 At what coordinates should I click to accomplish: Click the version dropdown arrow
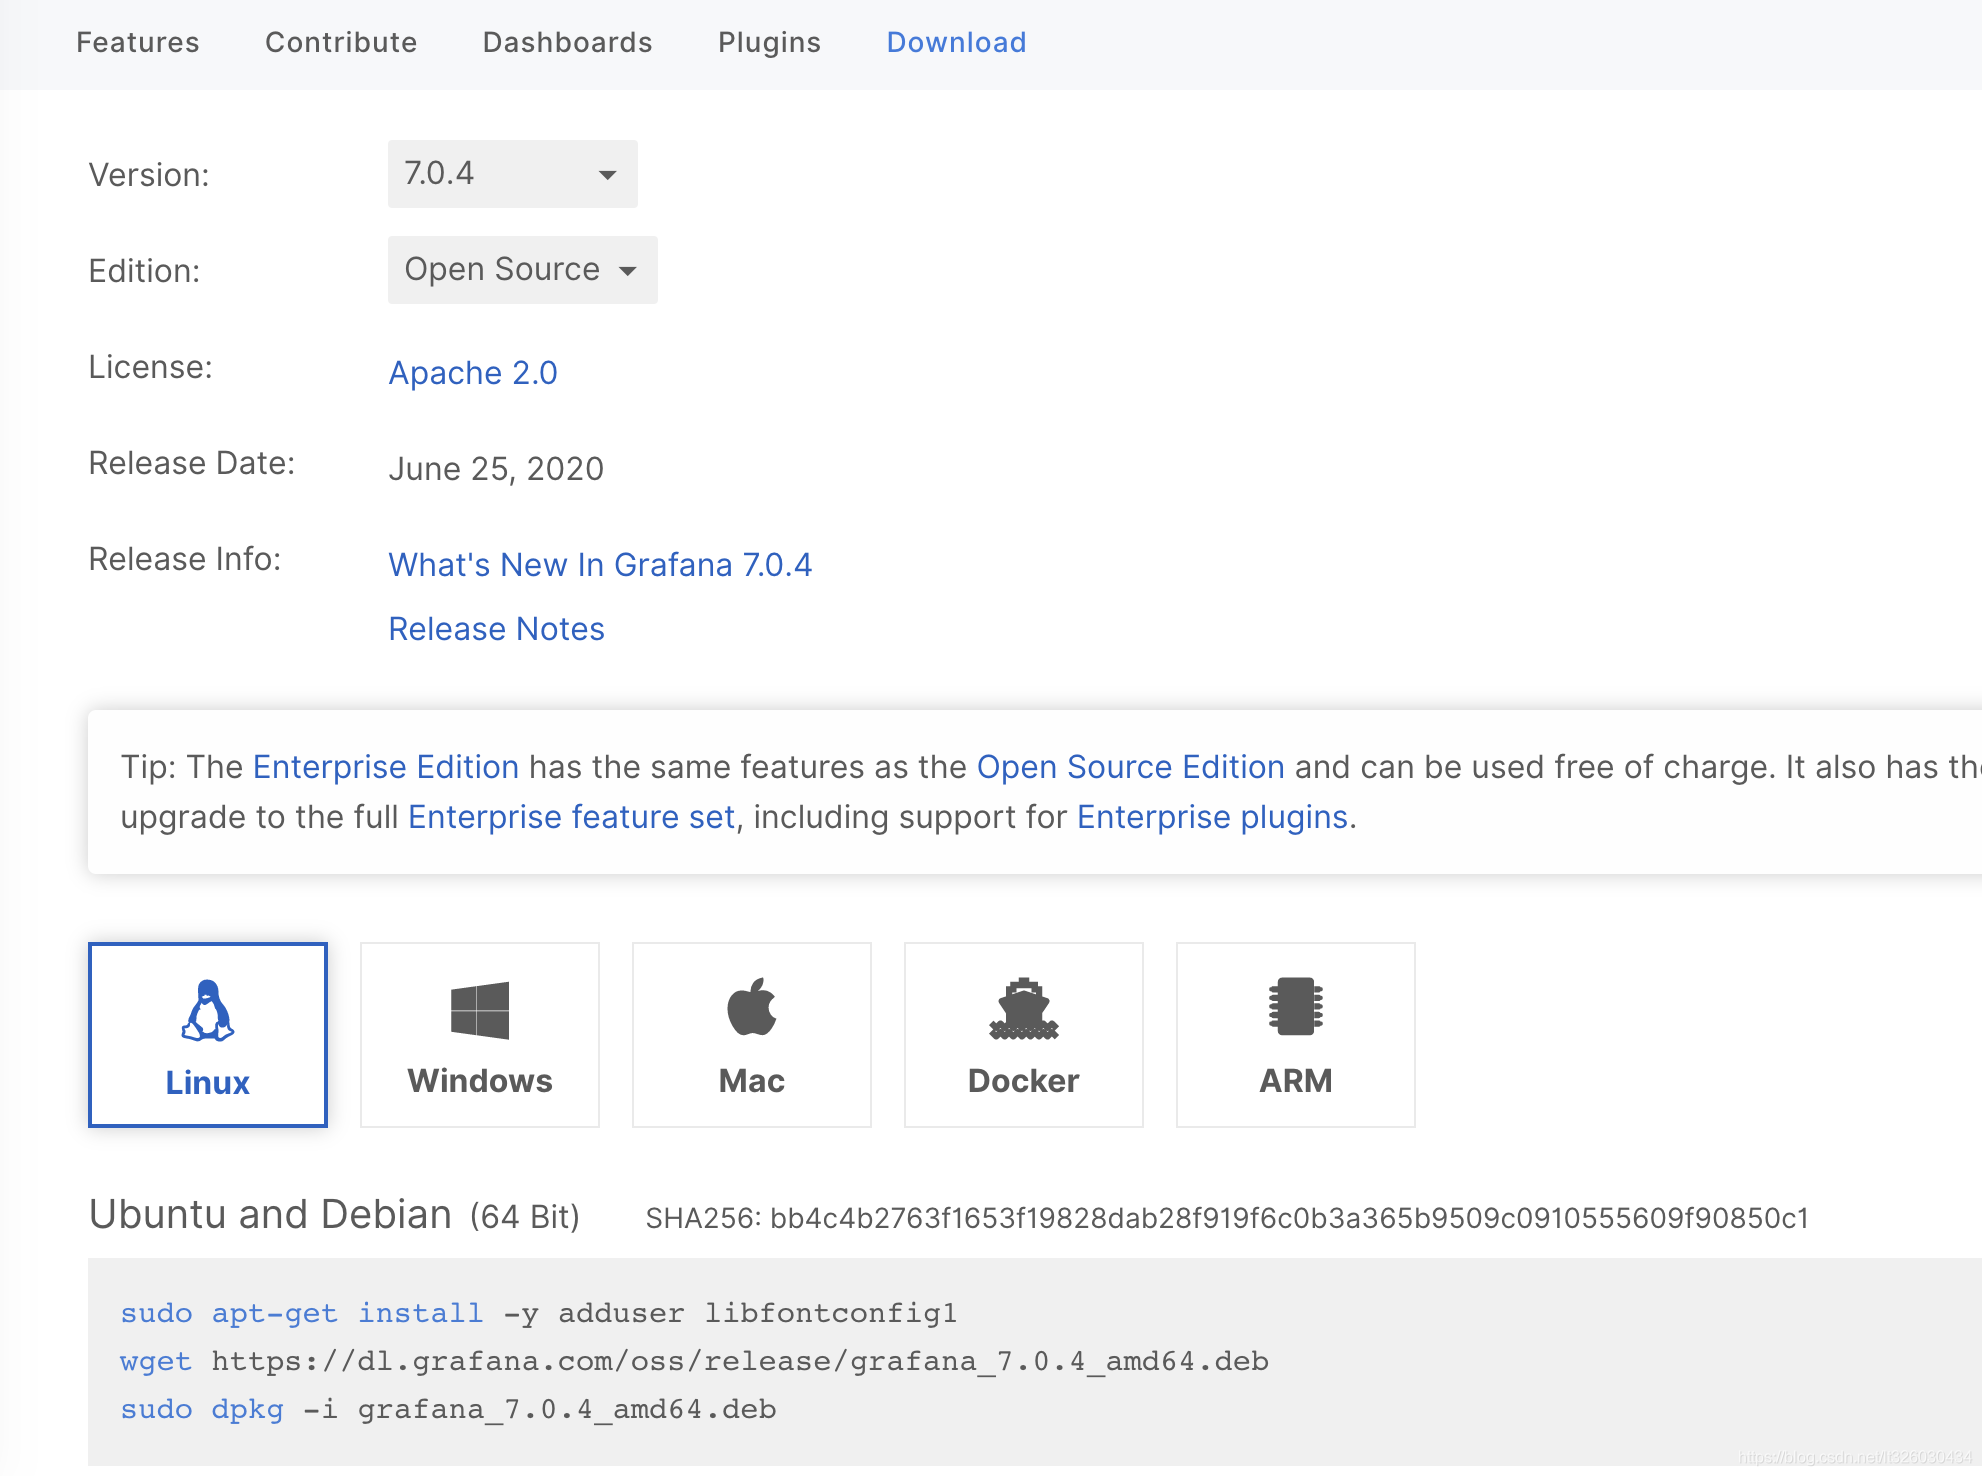[607, 176]
